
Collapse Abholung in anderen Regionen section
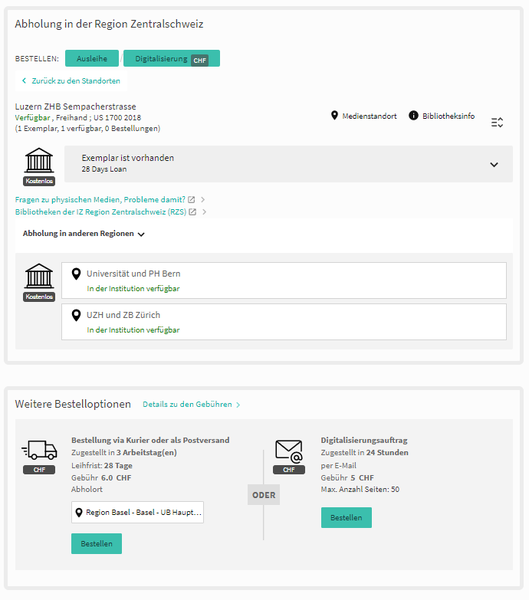(x=83, y=234)
